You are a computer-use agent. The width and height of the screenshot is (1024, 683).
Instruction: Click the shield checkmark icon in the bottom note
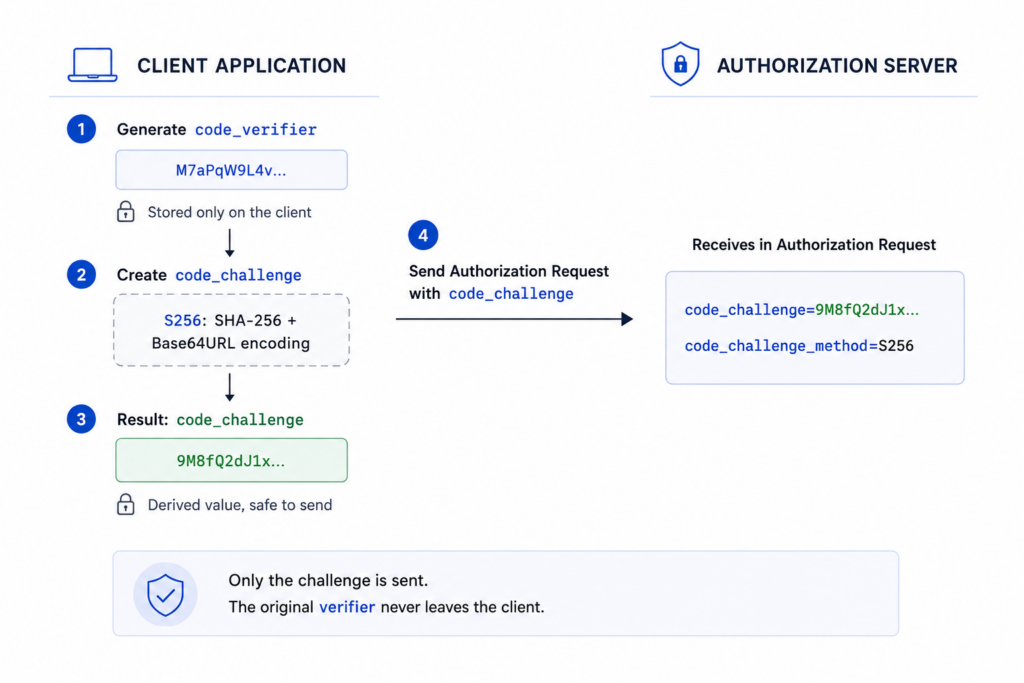pyautogui.click(x=165, y=594)
